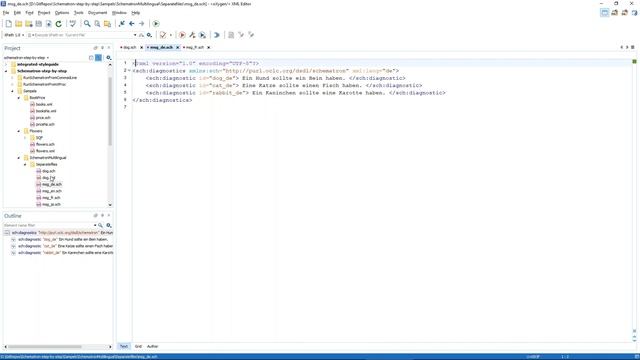640x360 pixels.
Task: Click the green validation status square in the editor
Action: coord(634,62)
